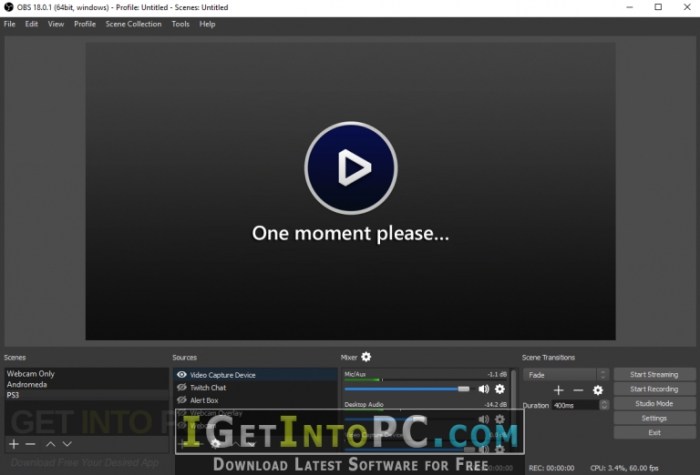
Task: Open the Help menu
Action: [207, 24]
